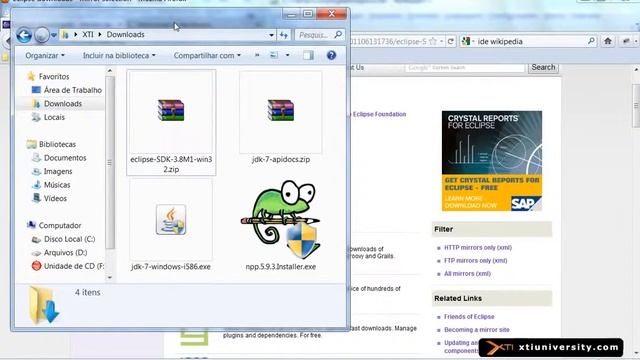Open the recent locations dropdown arrow
Screen dimensions: 640x360
54,35
